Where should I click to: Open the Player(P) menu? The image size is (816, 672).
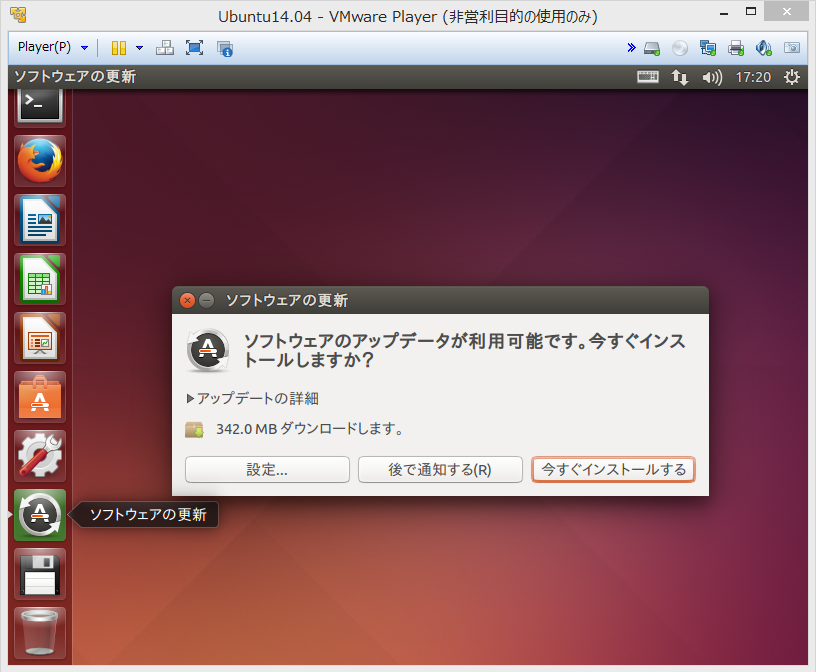(x=44, y=47)
